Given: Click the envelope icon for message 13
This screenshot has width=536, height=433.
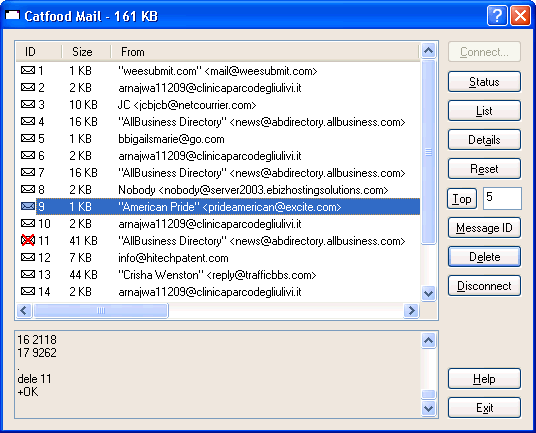Looking at the screenshot, I should pyautogui.click(x=28, y=275).
